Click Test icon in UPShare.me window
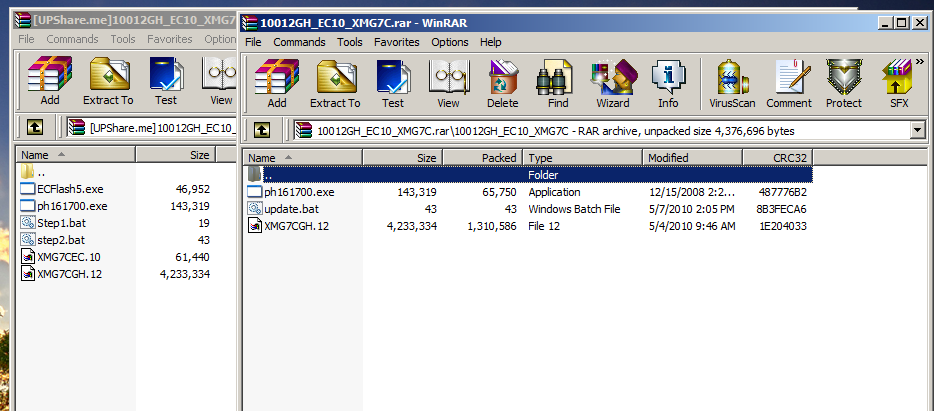The height and width of the screenshot is (411, 934). [166, 81]
